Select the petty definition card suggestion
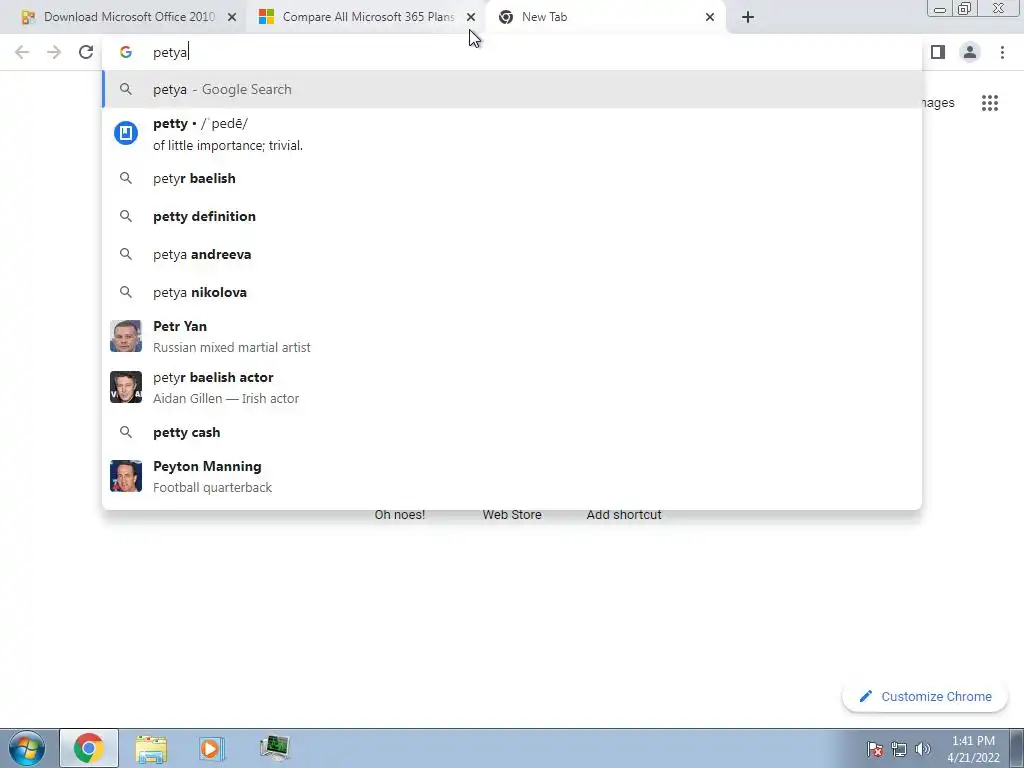 512,134
